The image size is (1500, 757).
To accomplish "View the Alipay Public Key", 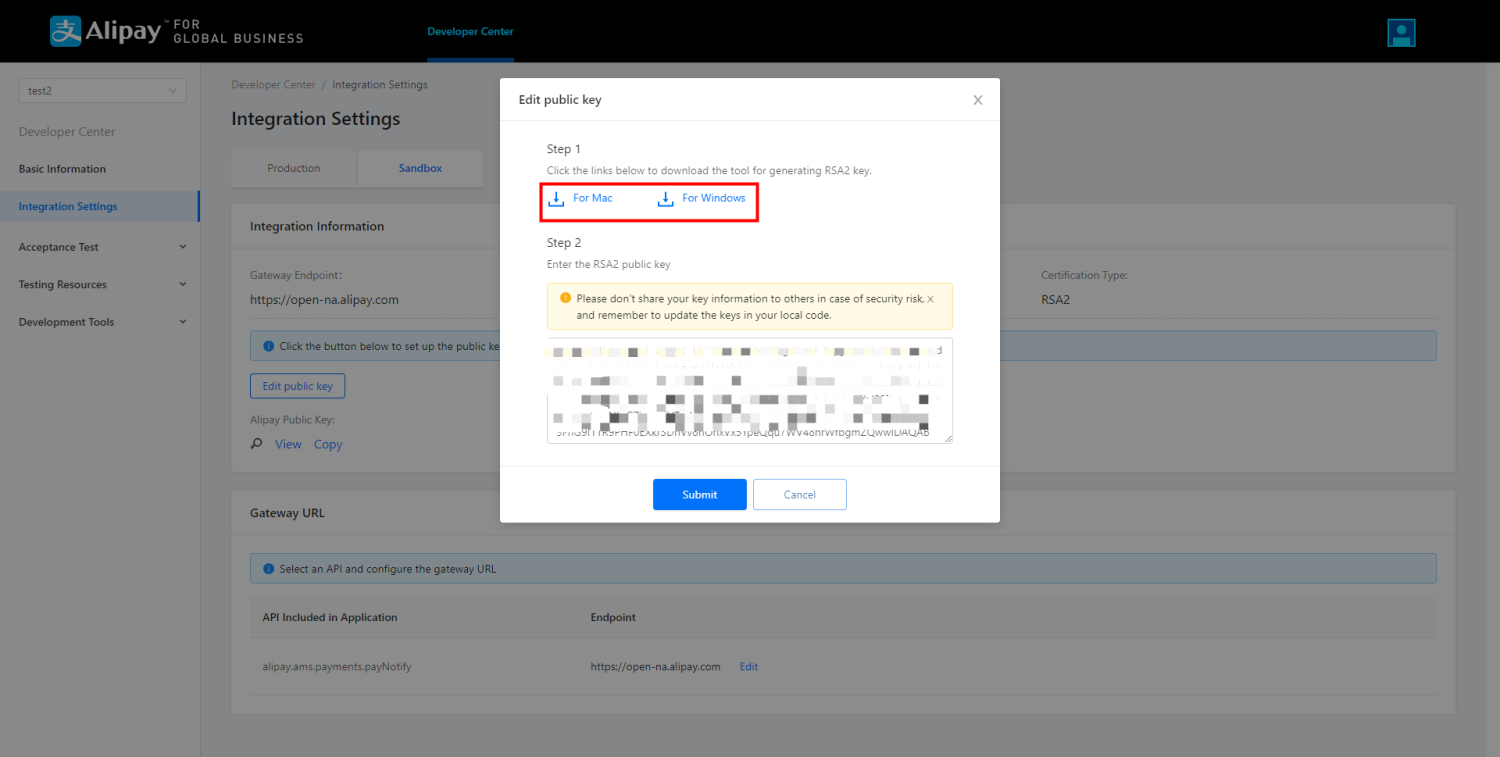I will [x=288, y=444].
